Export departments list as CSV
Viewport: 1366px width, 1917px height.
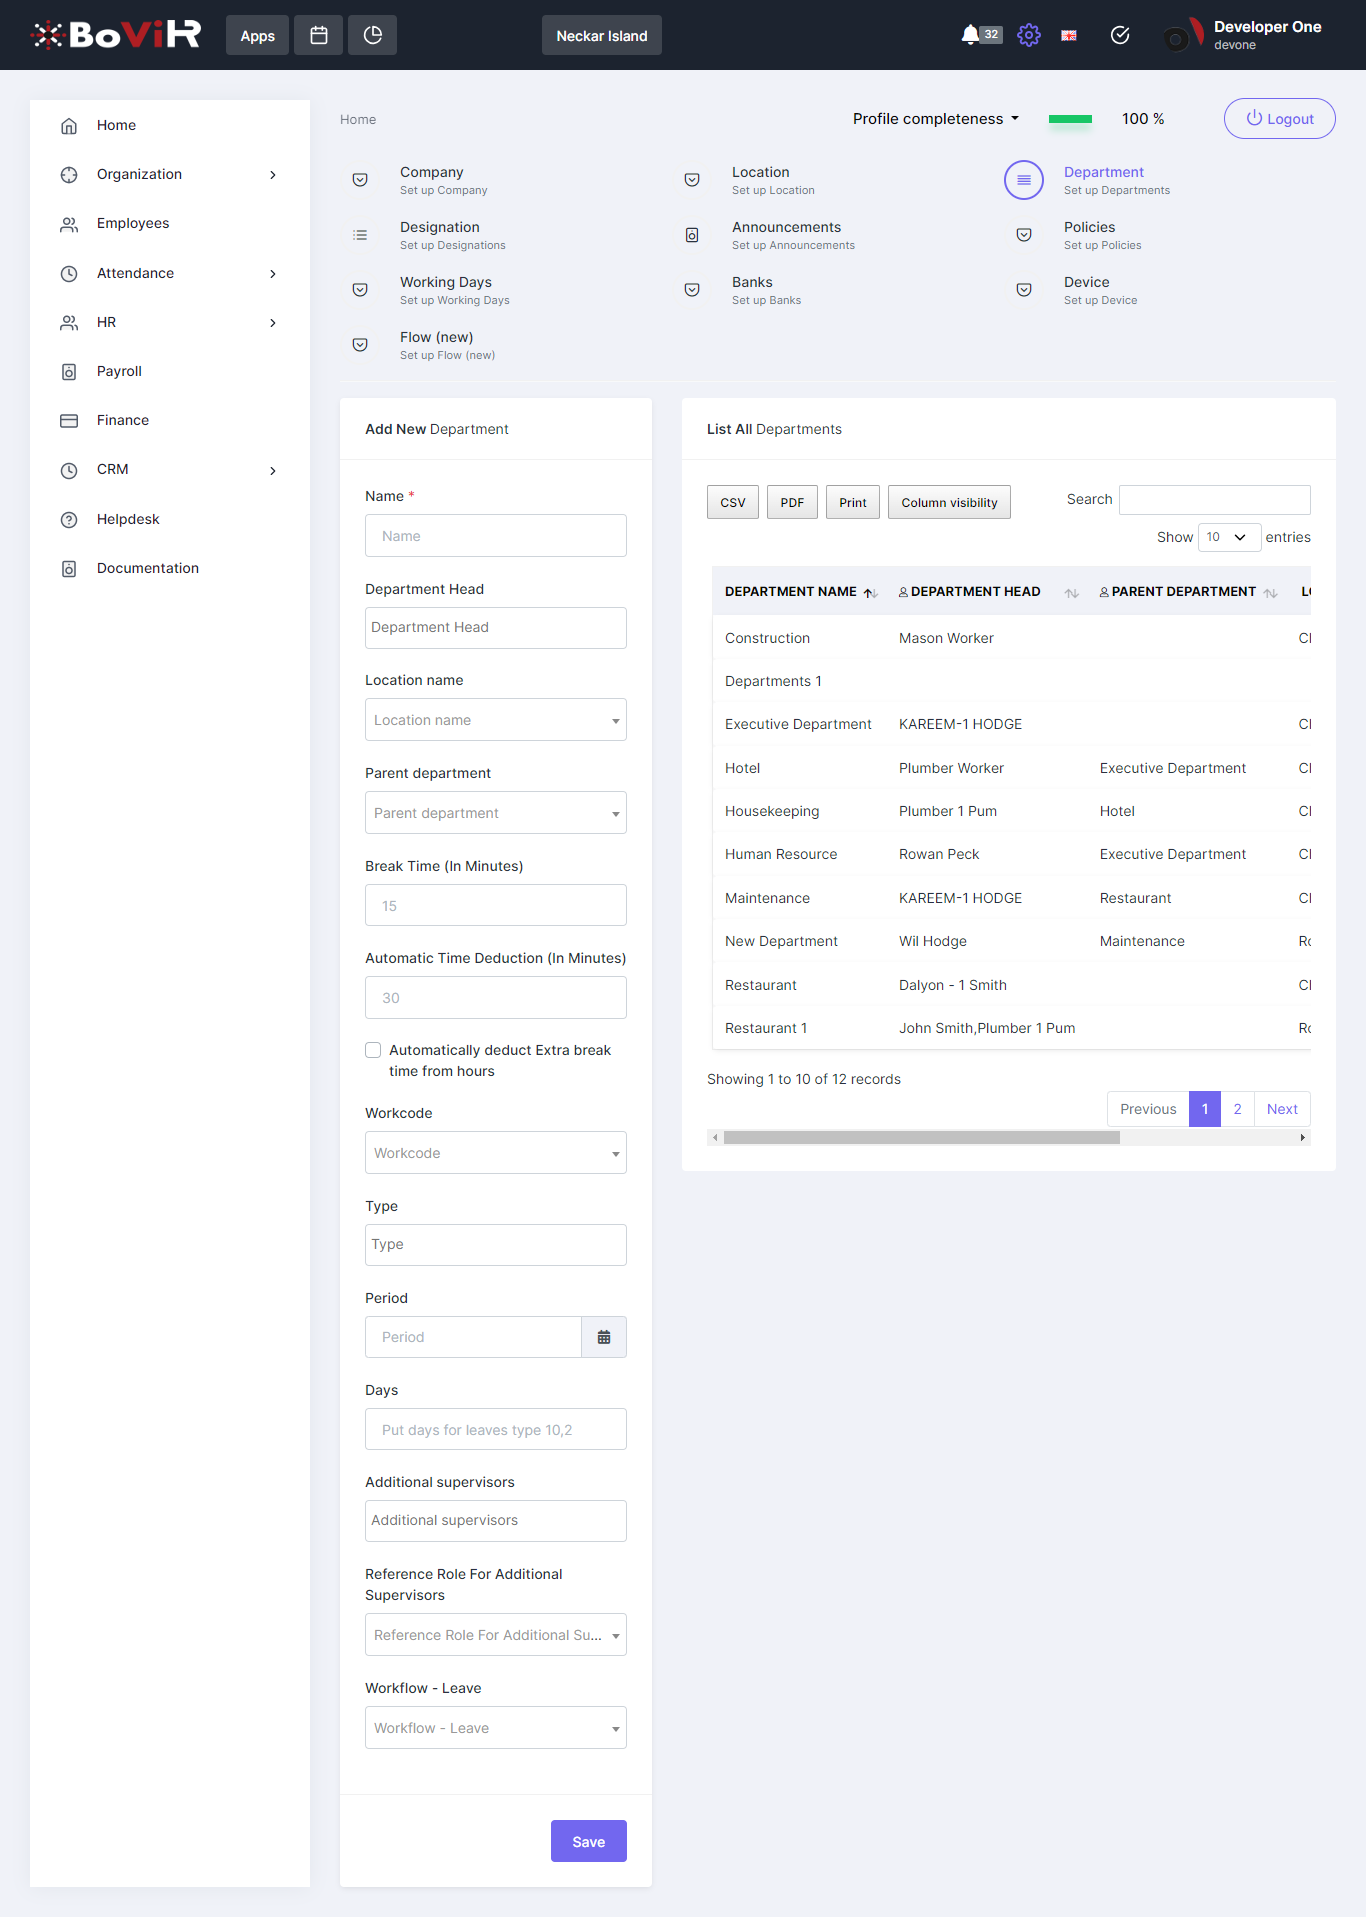pyautogui.click(x=732, y=503)
